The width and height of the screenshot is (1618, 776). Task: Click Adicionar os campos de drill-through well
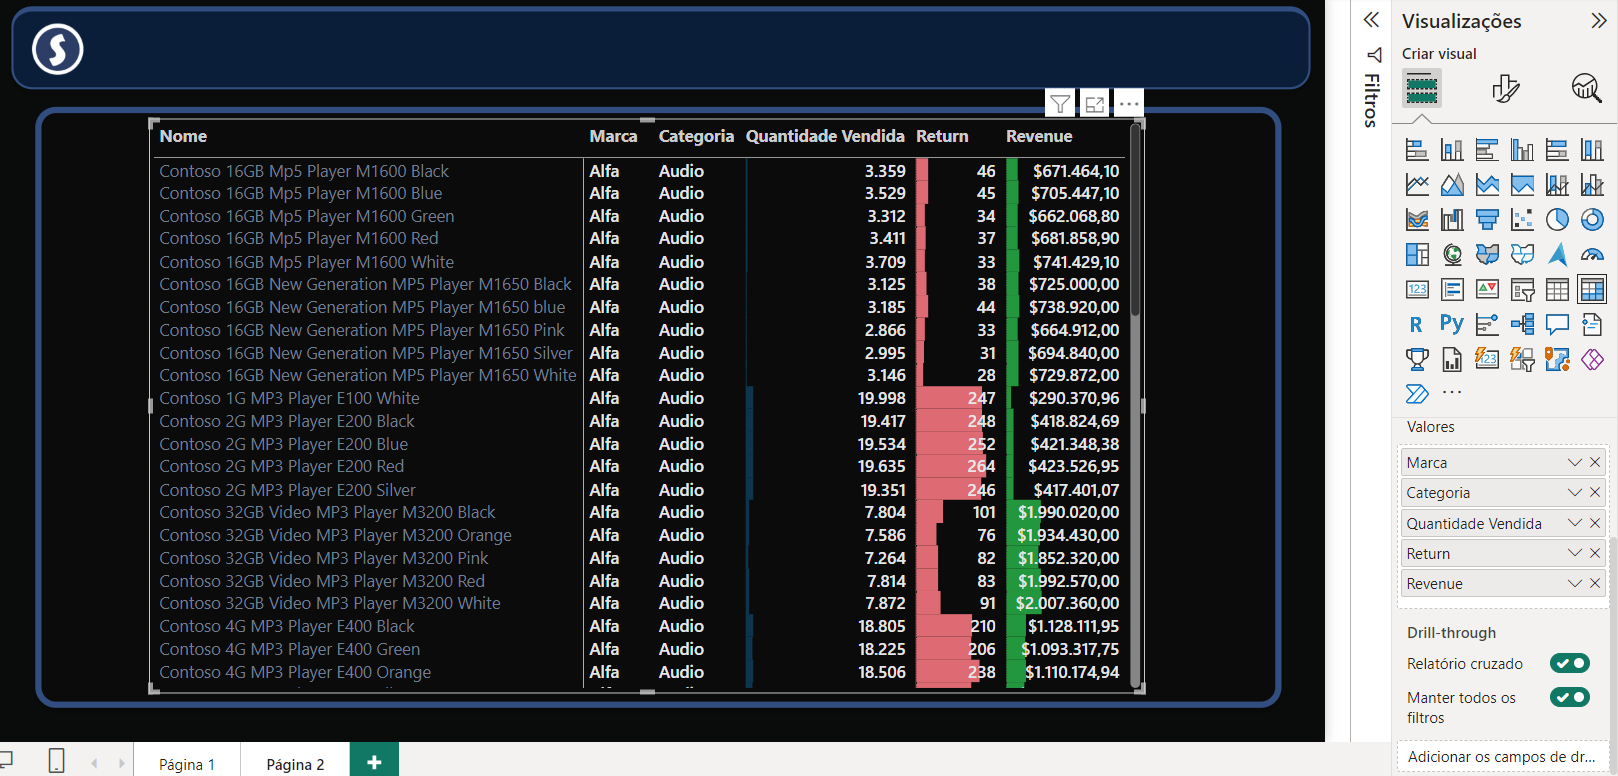(x=1501, y=757)
